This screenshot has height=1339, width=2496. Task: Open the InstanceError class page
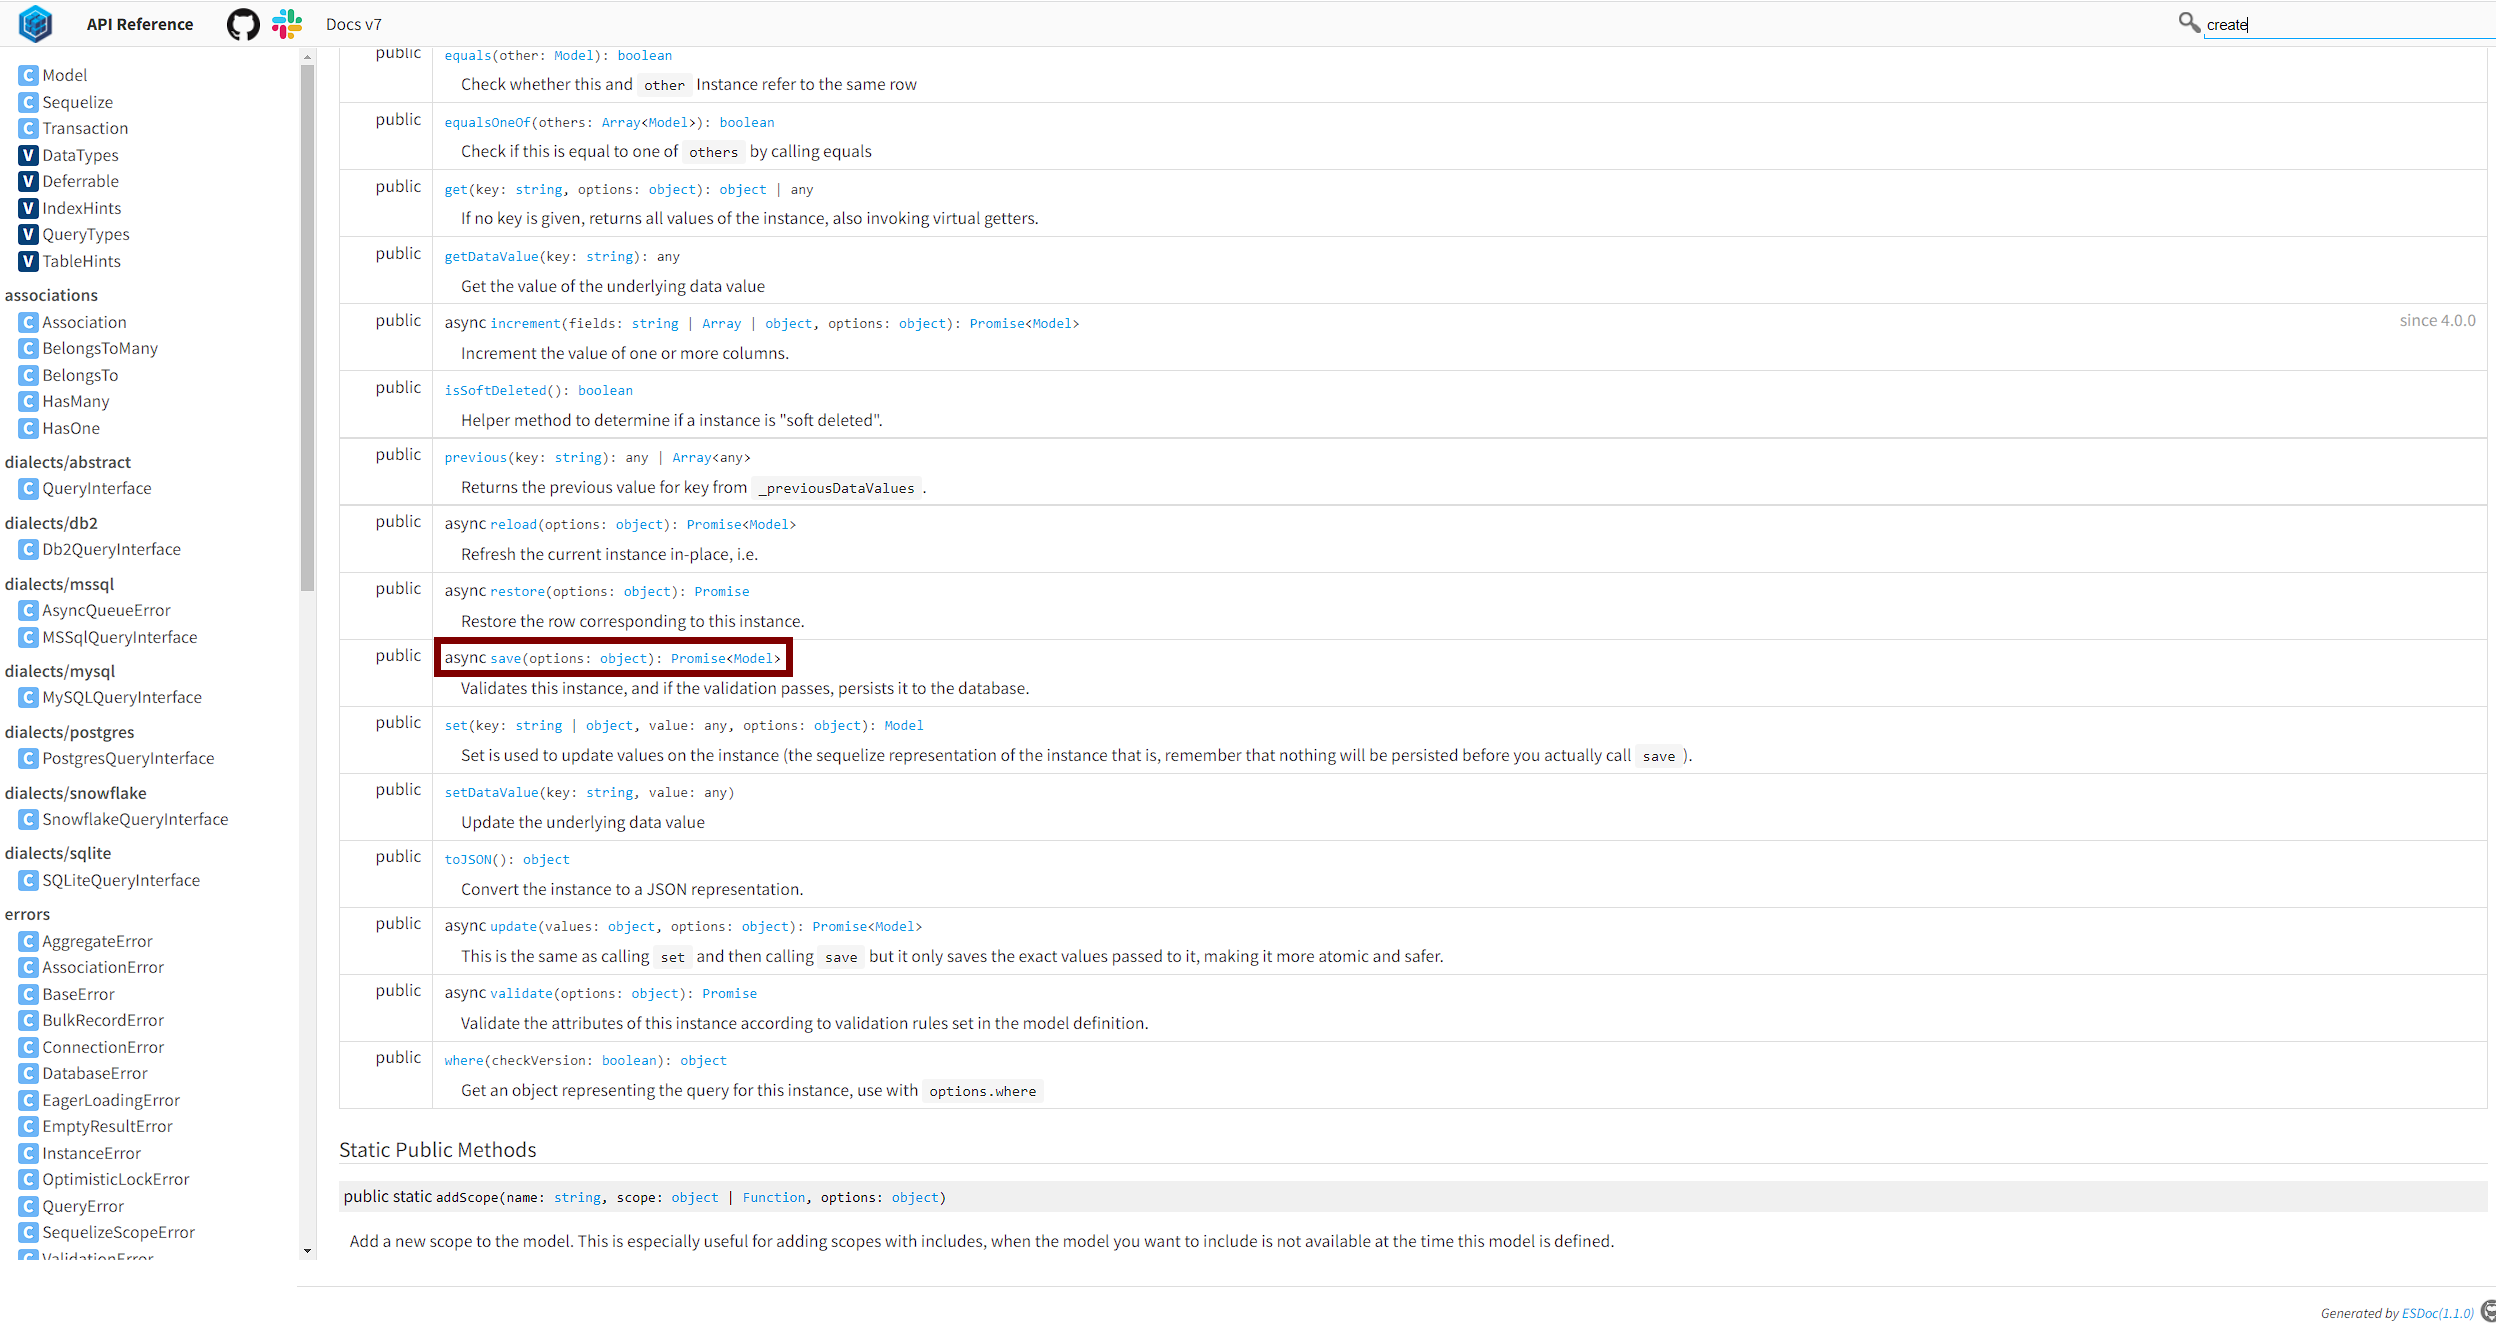coord(91,1153)
